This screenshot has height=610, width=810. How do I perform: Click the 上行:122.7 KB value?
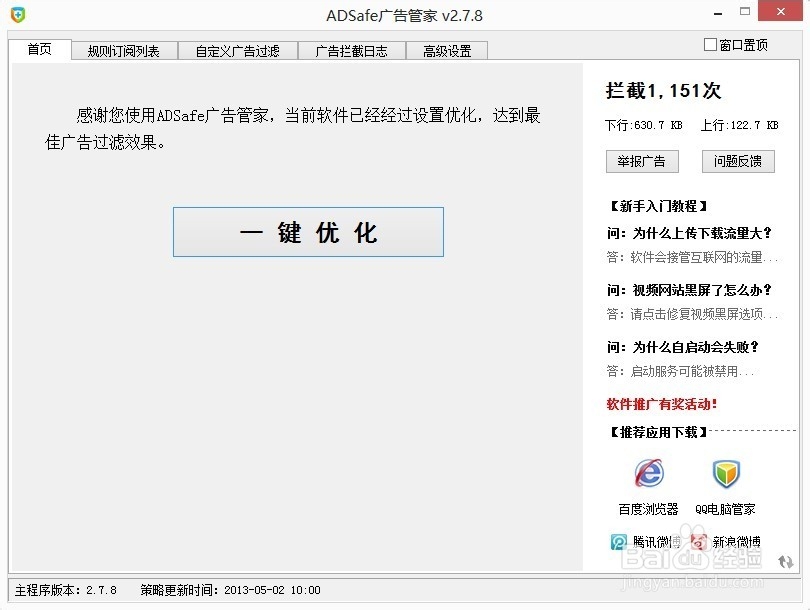tap(739, 126)
